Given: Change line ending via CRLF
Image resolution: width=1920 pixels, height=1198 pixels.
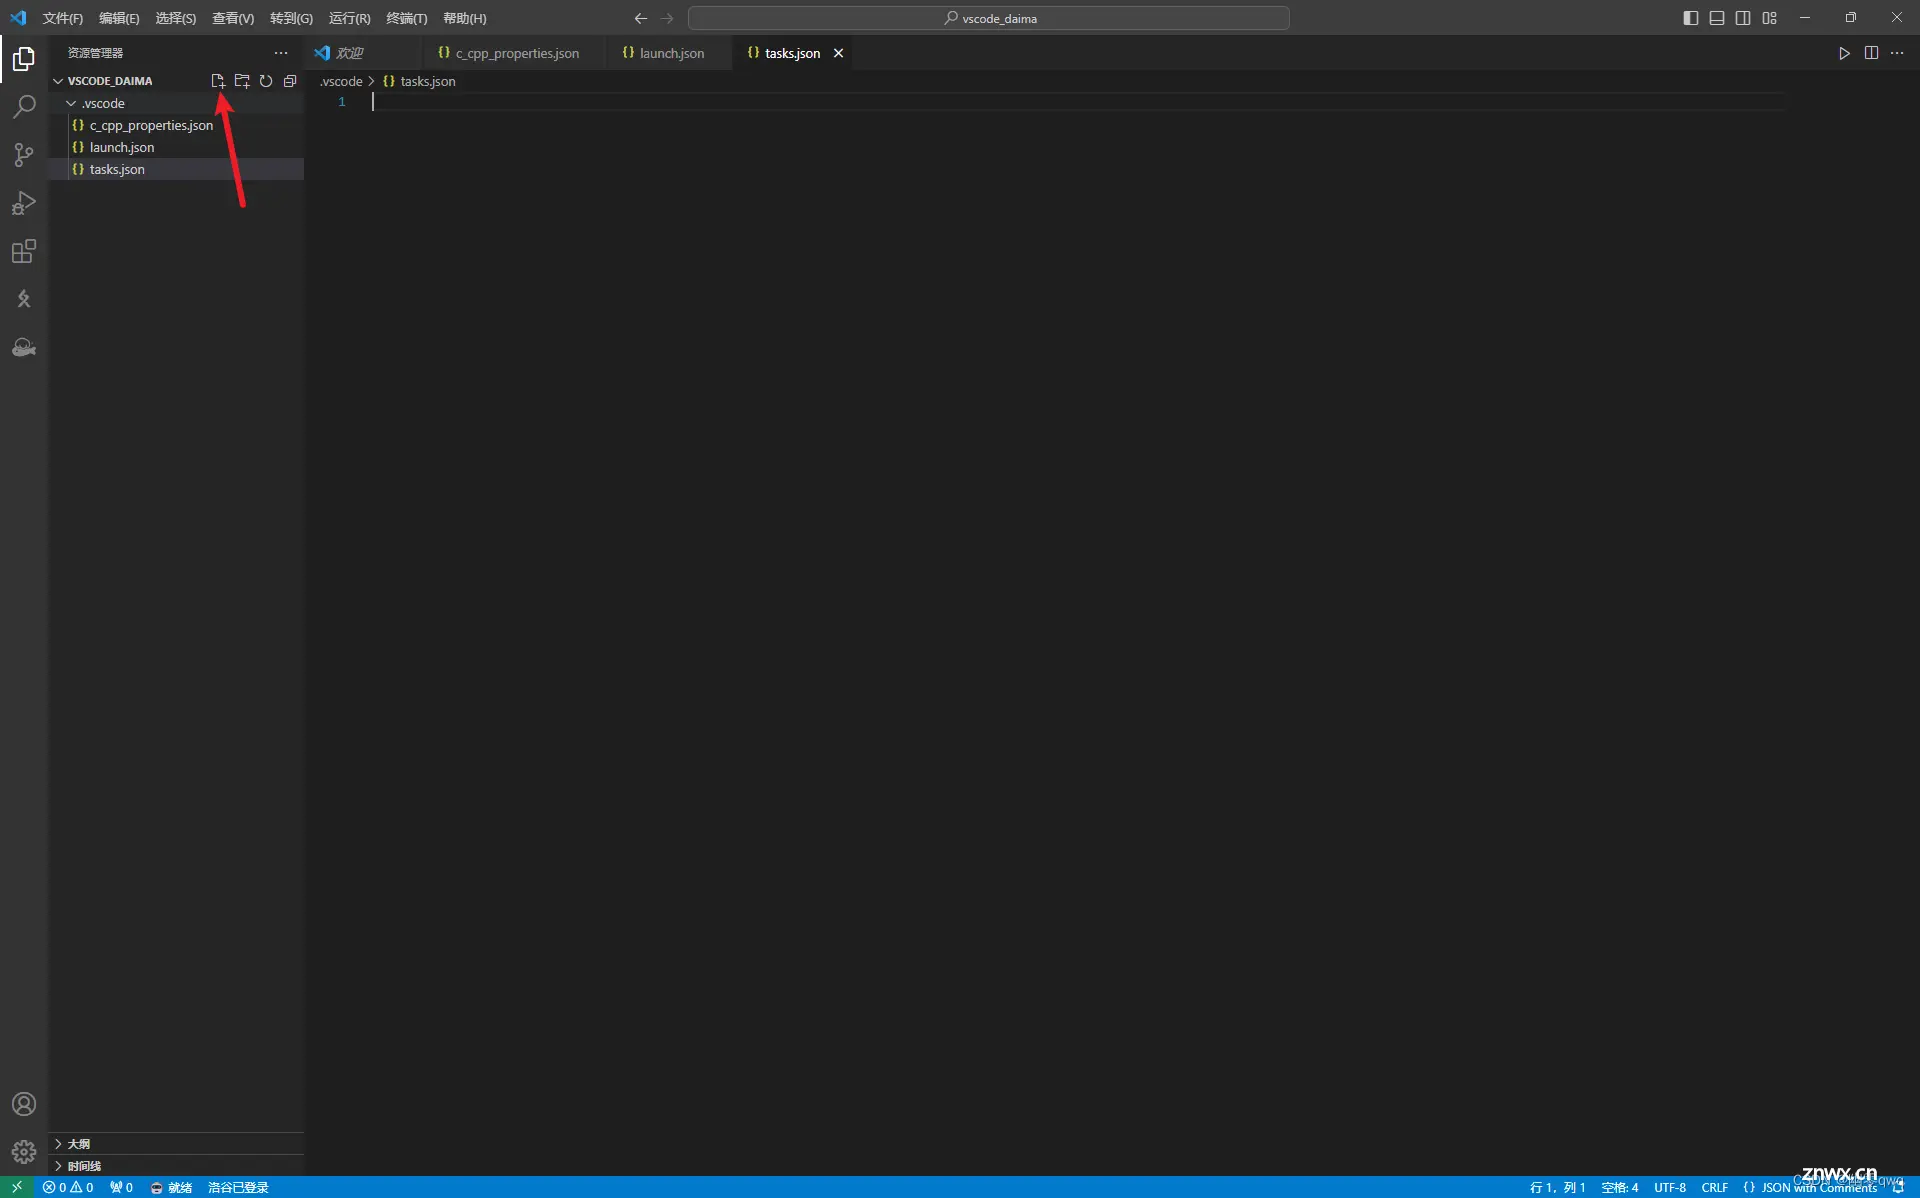Looking at the screenshot, I should pos(1714,1187).
